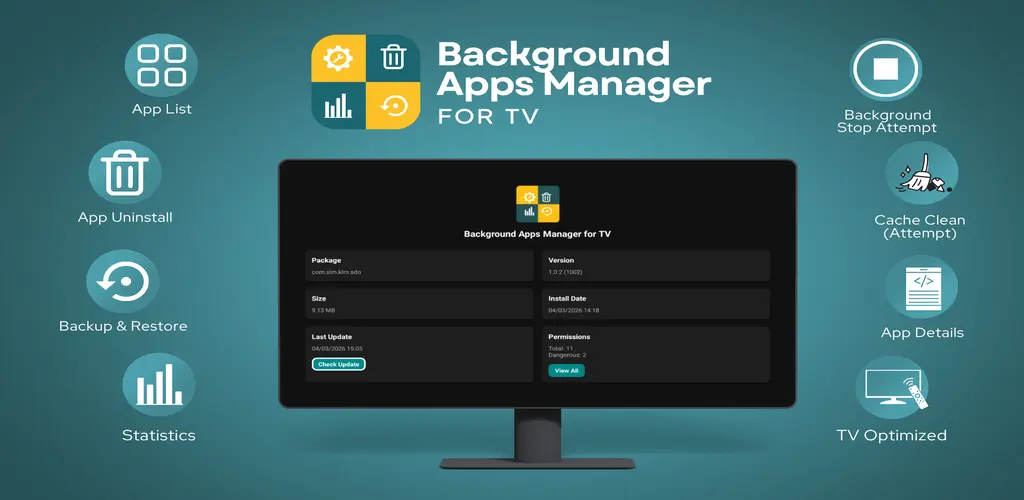Select the Package info card
1024x500 pixels.
[x=419, y=266]
